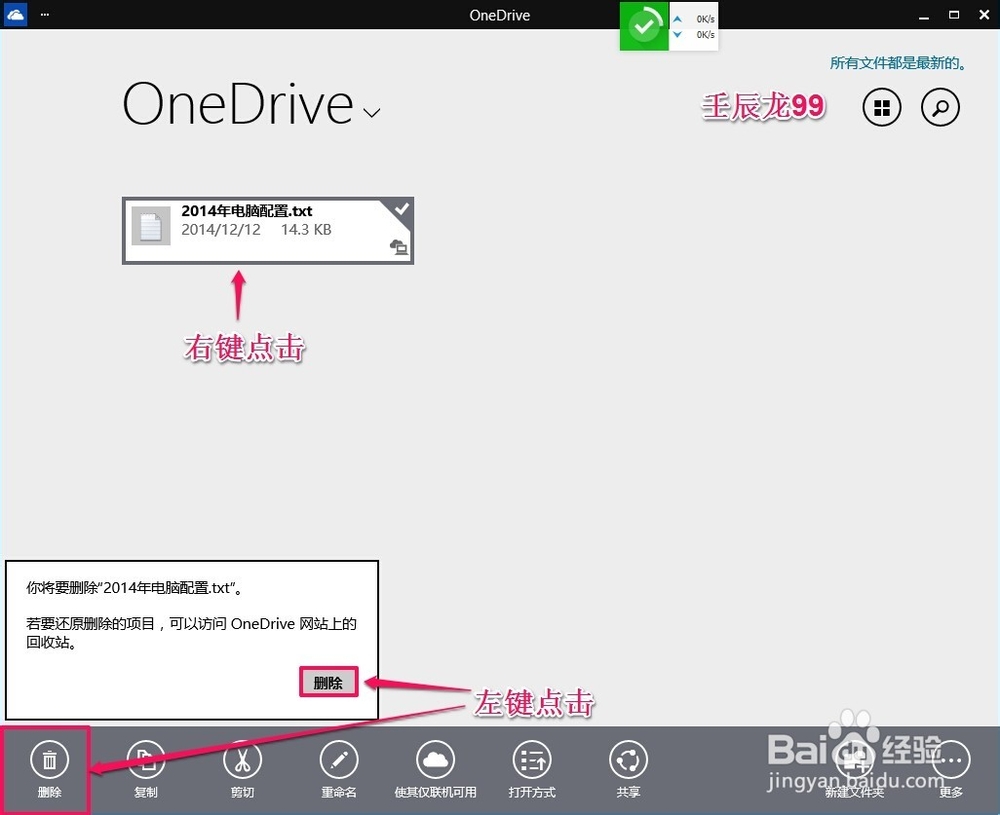
Task: Click the Share (共享) icon
Action: [628, 760]
